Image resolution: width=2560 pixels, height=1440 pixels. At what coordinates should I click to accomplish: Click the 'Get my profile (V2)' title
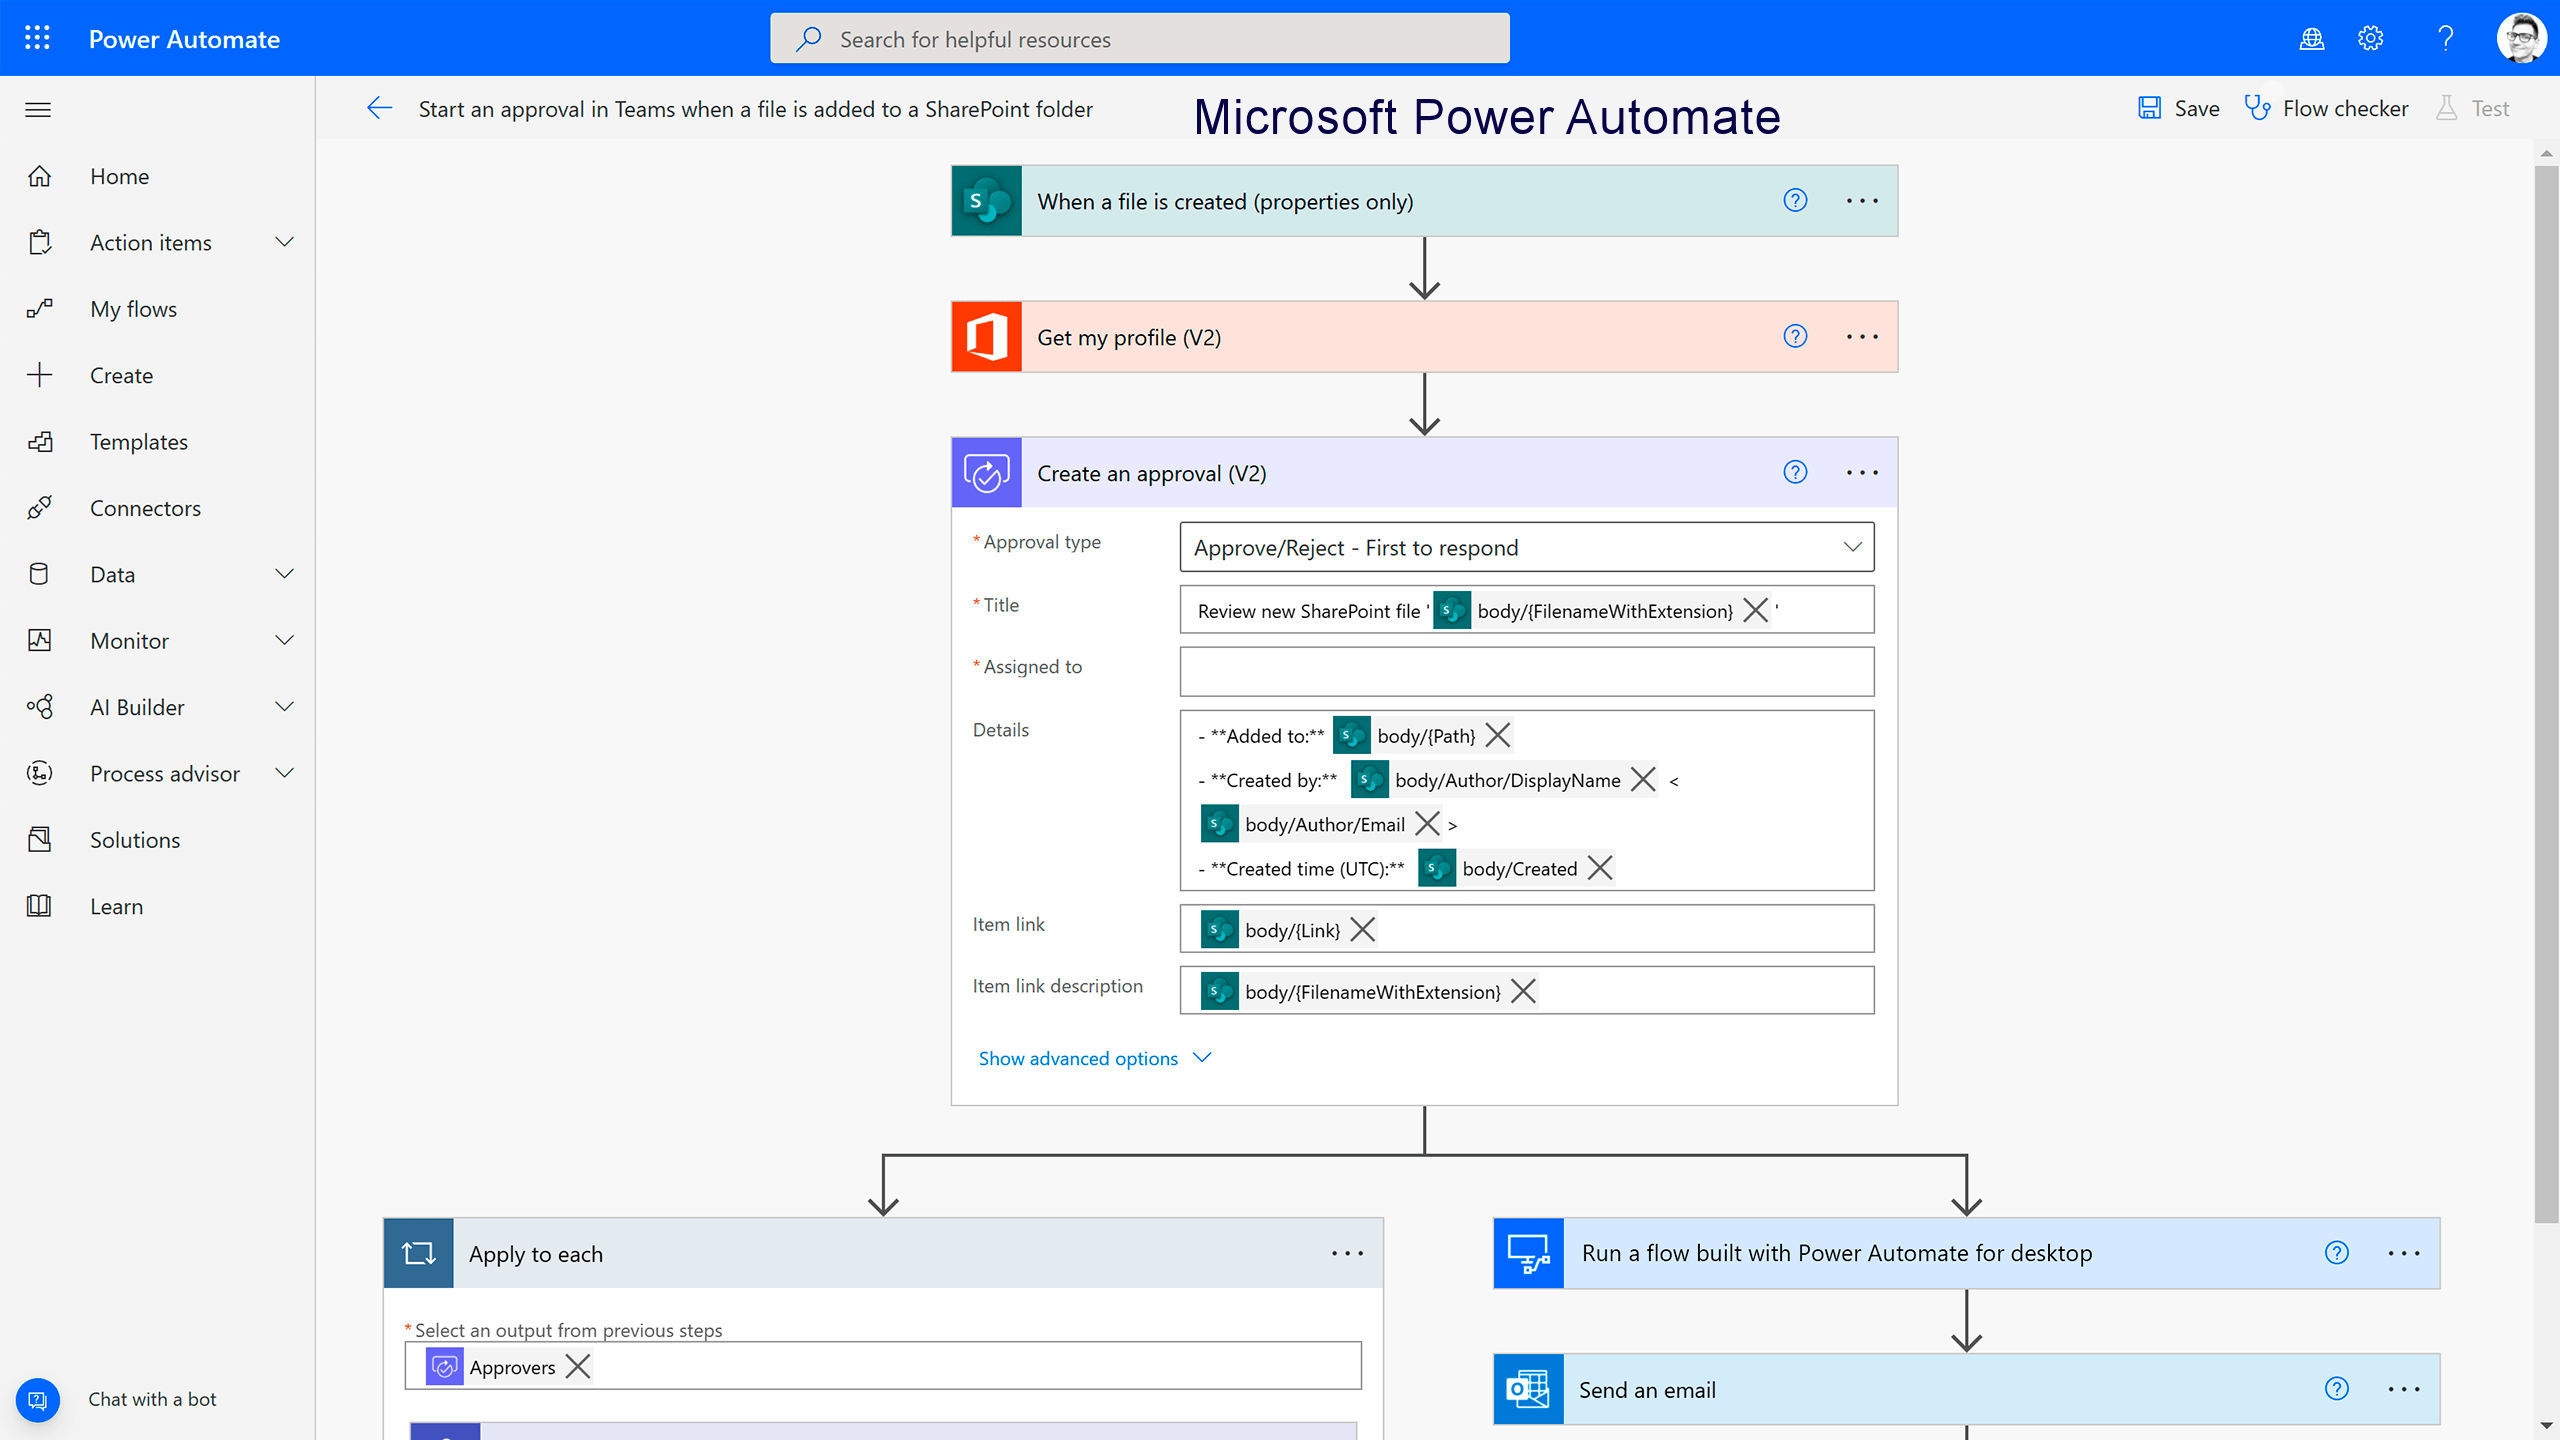tap(1129, 337)
